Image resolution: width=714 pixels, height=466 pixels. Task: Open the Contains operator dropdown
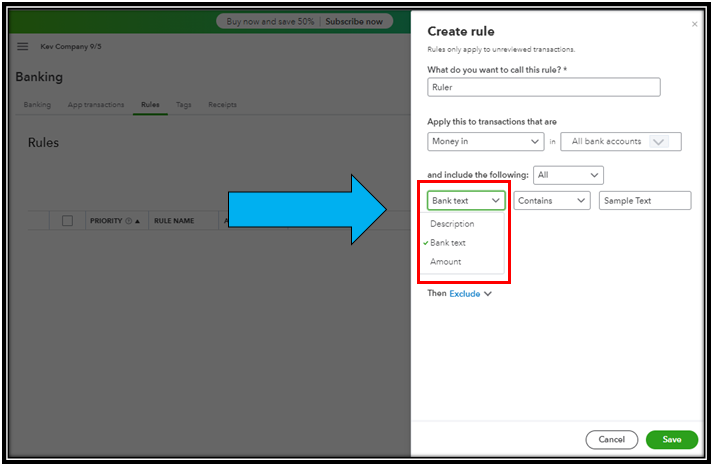pos(552,201)
